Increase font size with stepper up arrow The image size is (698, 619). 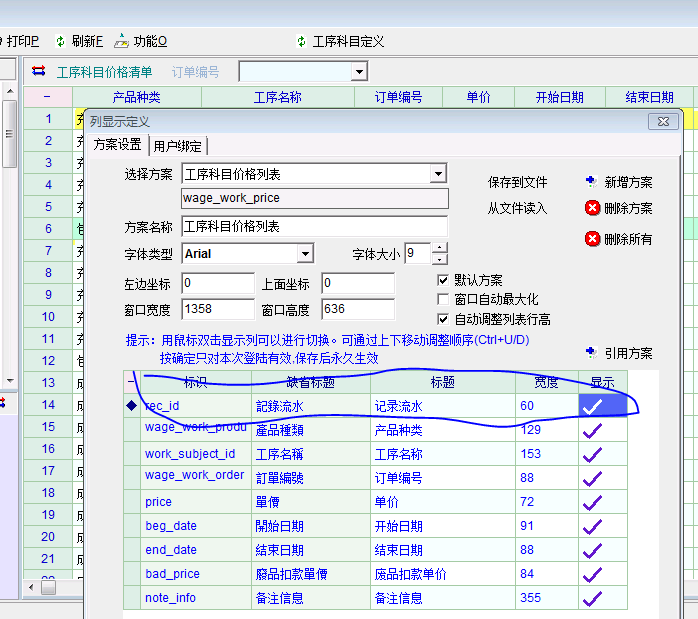(x=440, y=248)
